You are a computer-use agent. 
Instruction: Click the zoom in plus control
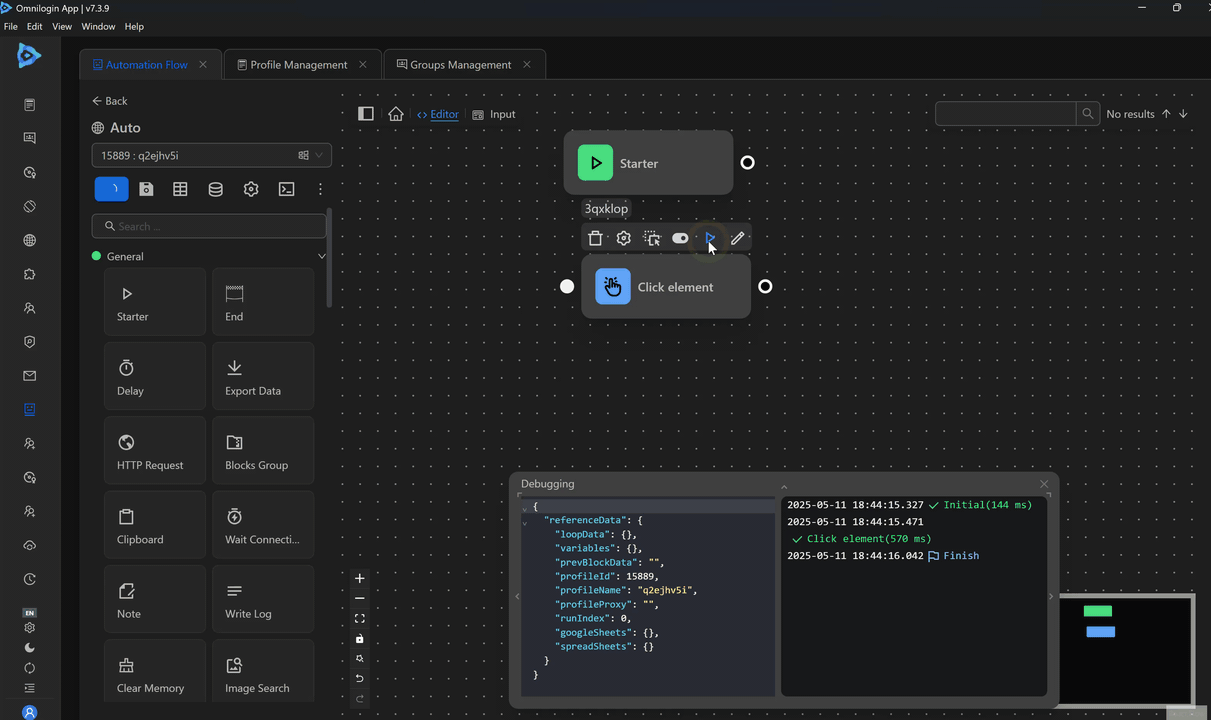pyautogui.click(x=360, y=578)
